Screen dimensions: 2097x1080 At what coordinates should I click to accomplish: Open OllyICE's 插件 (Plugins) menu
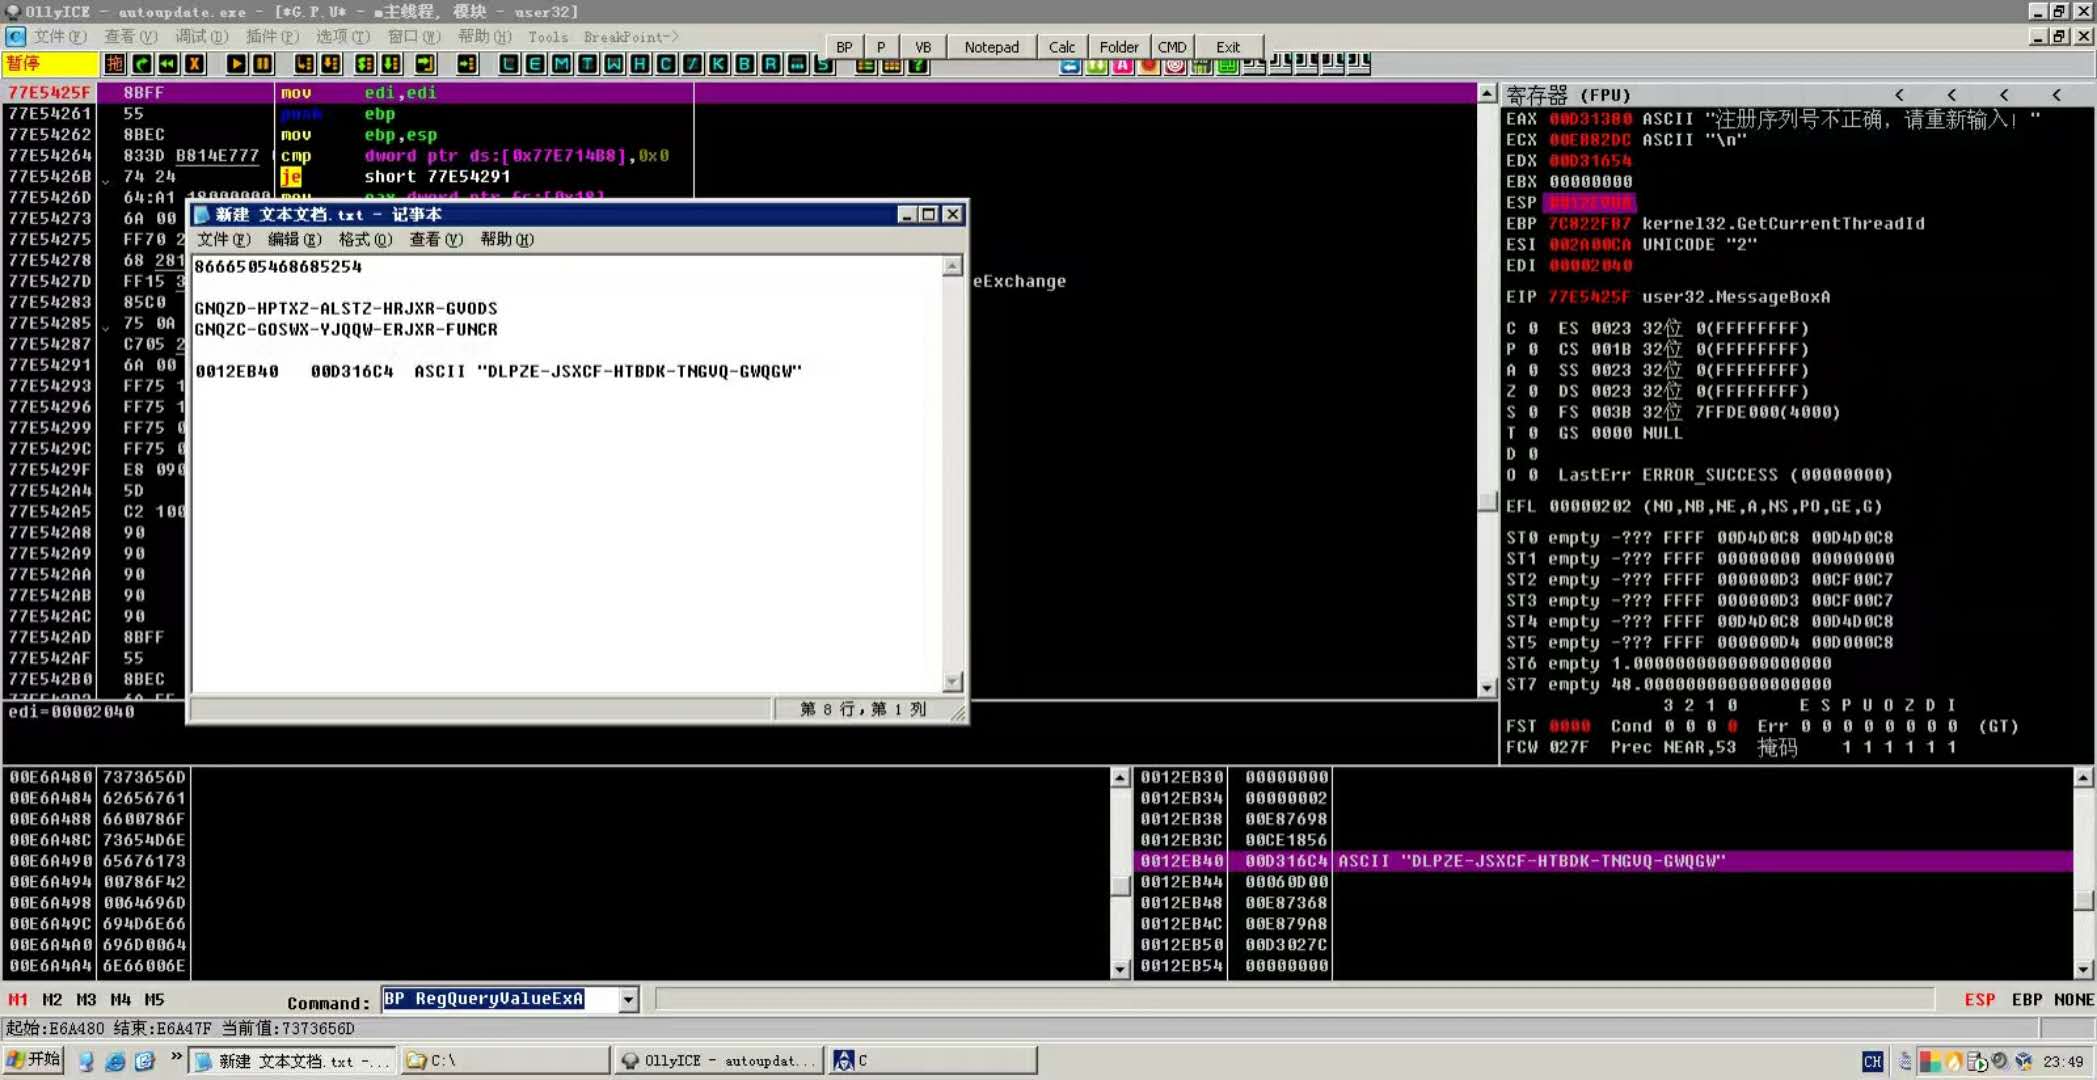pyautogui.click(x=272, y=37)
